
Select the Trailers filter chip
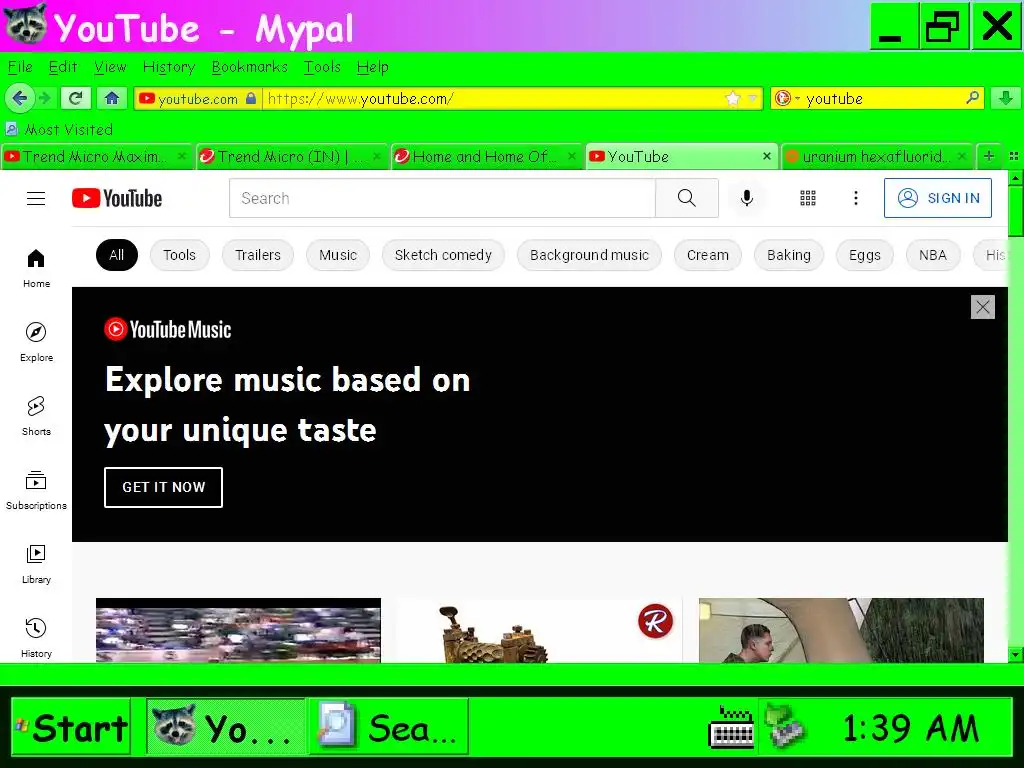click(258, 255)
